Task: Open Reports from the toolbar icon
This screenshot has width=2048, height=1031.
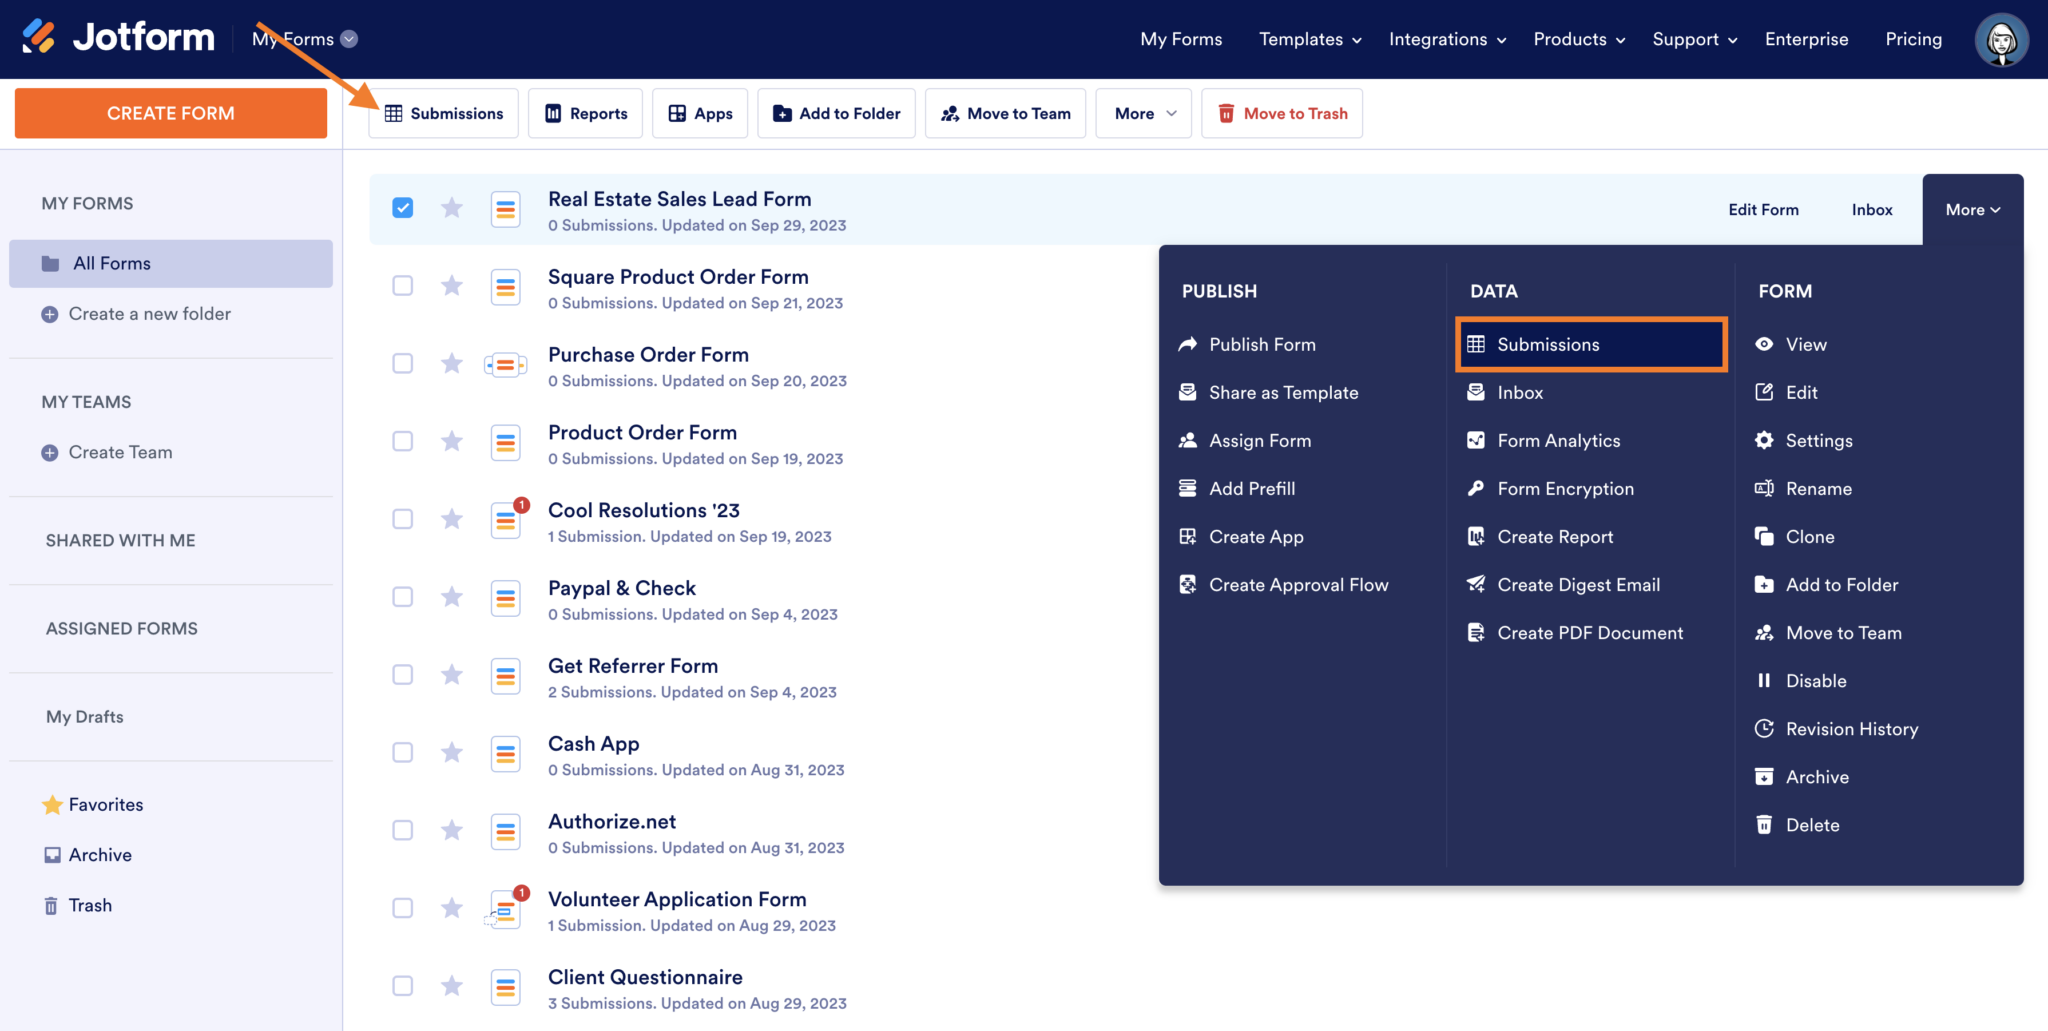Action: click(x=553, y=113)
